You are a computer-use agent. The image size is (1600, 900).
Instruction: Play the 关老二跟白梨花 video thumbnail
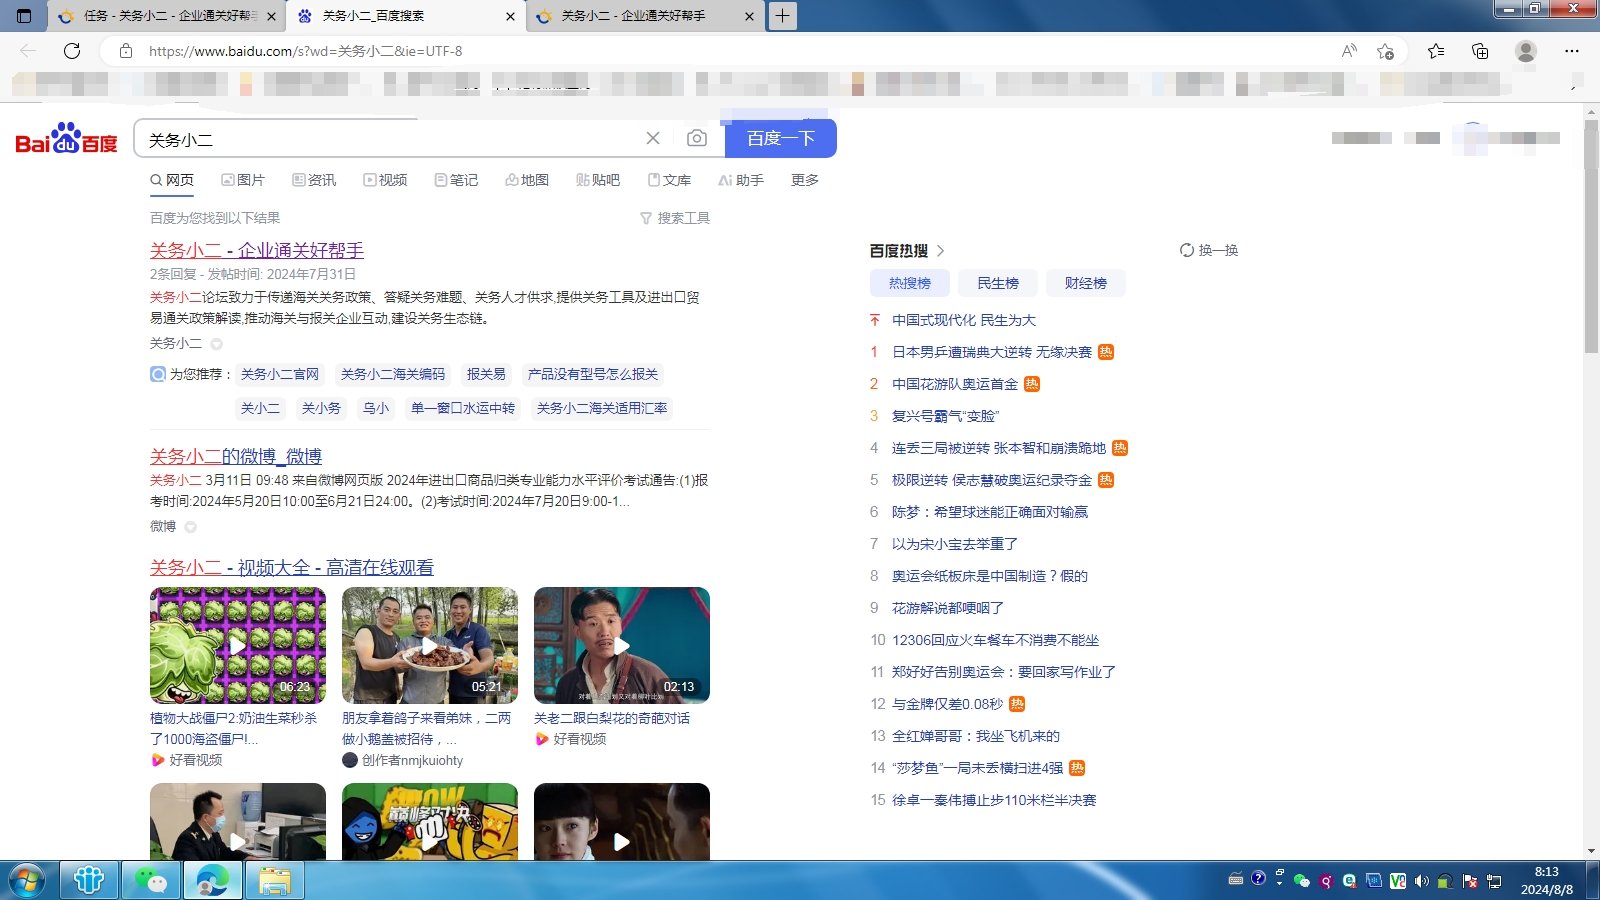(x=622, y=645)
